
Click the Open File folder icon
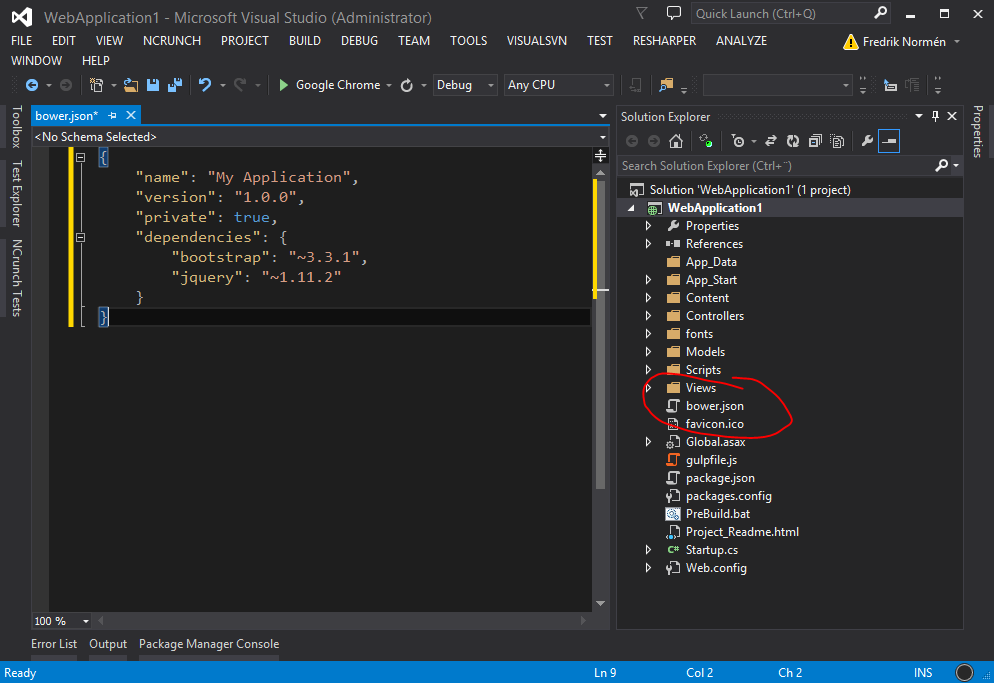(131, 85)
